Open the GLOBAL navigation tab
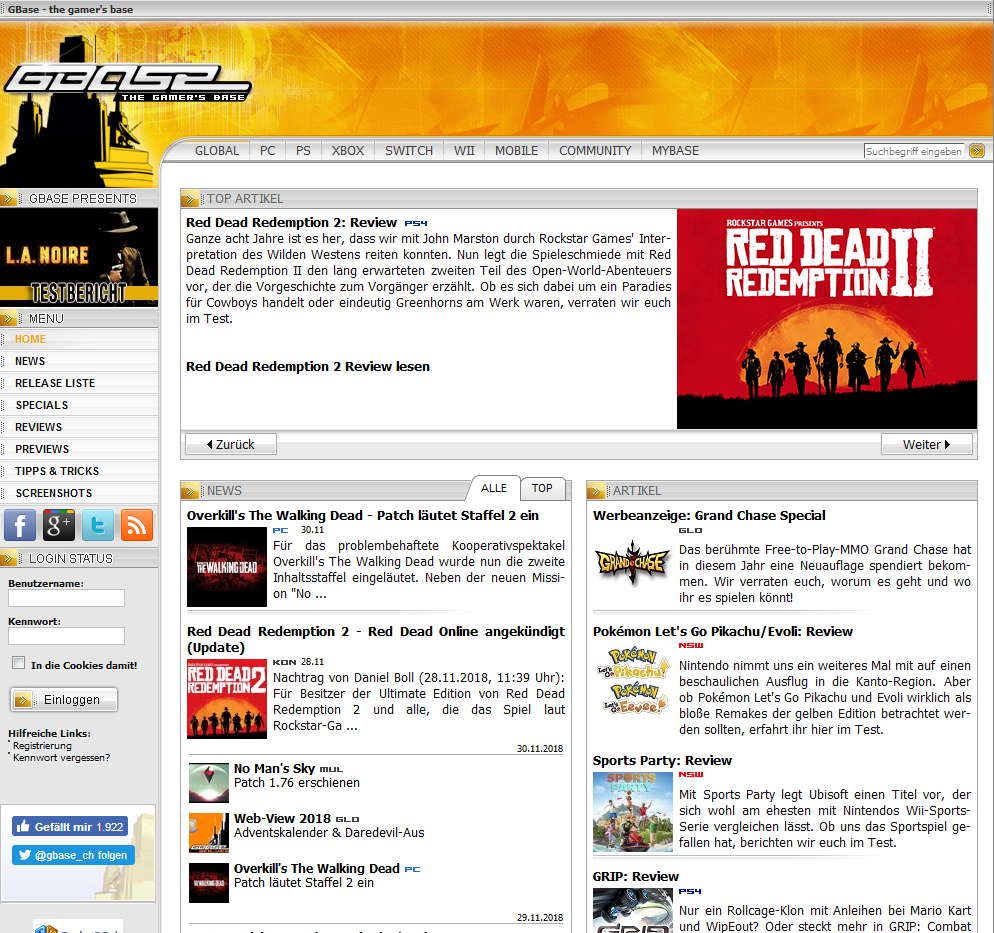 tap(217, 151)
